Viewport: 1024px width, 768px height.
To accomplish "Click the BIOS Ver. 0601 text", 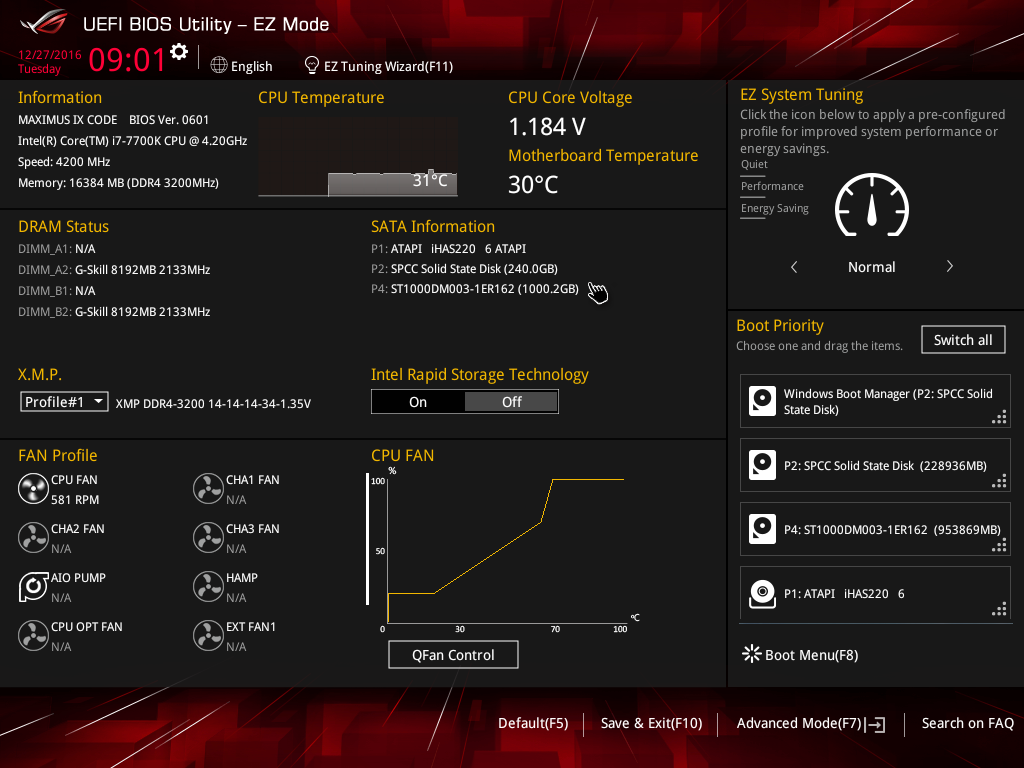I will click(x=168, y=120).
